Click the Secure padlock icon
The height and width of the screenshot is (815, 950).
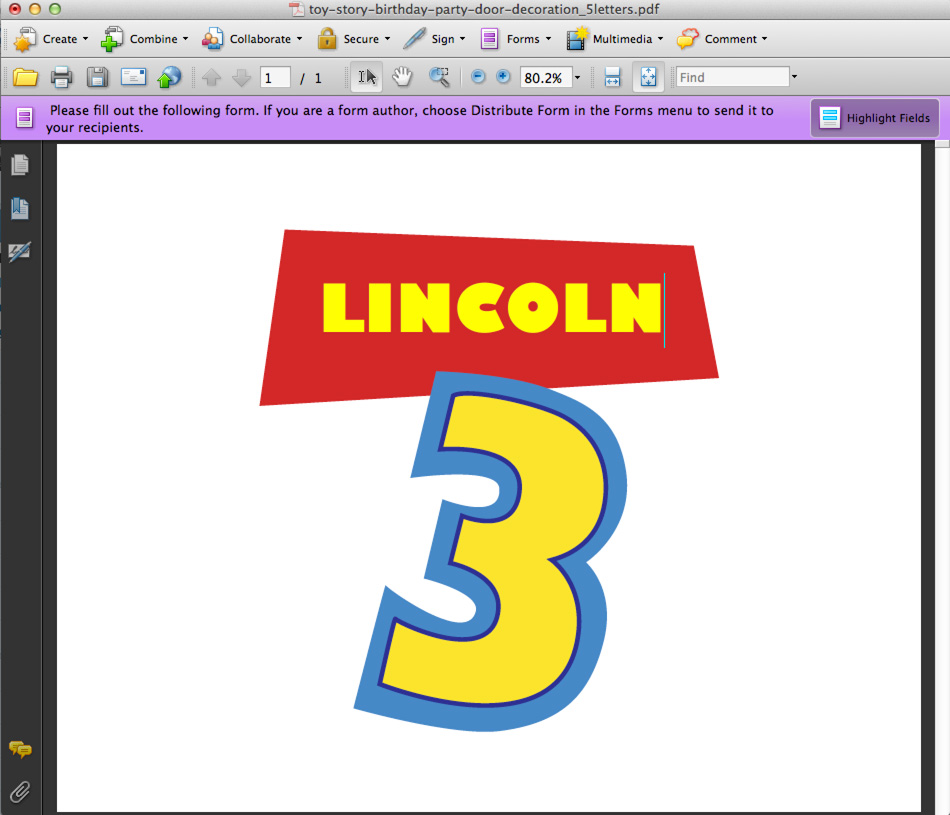click(x=327, y=39)
